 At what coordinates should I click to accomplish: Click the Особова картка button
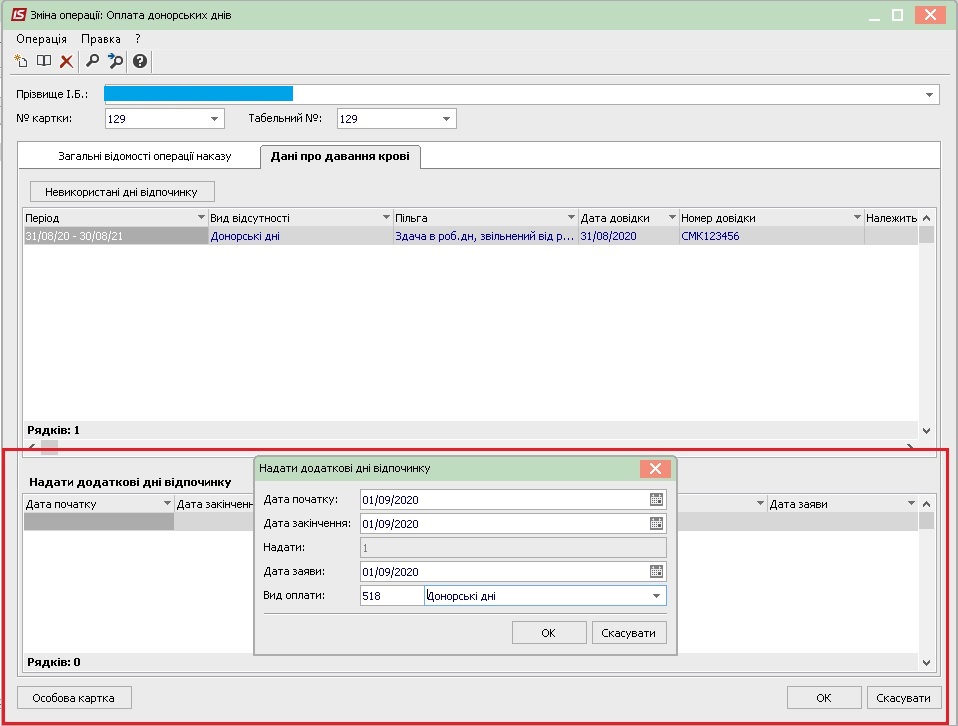pos(74,698)
